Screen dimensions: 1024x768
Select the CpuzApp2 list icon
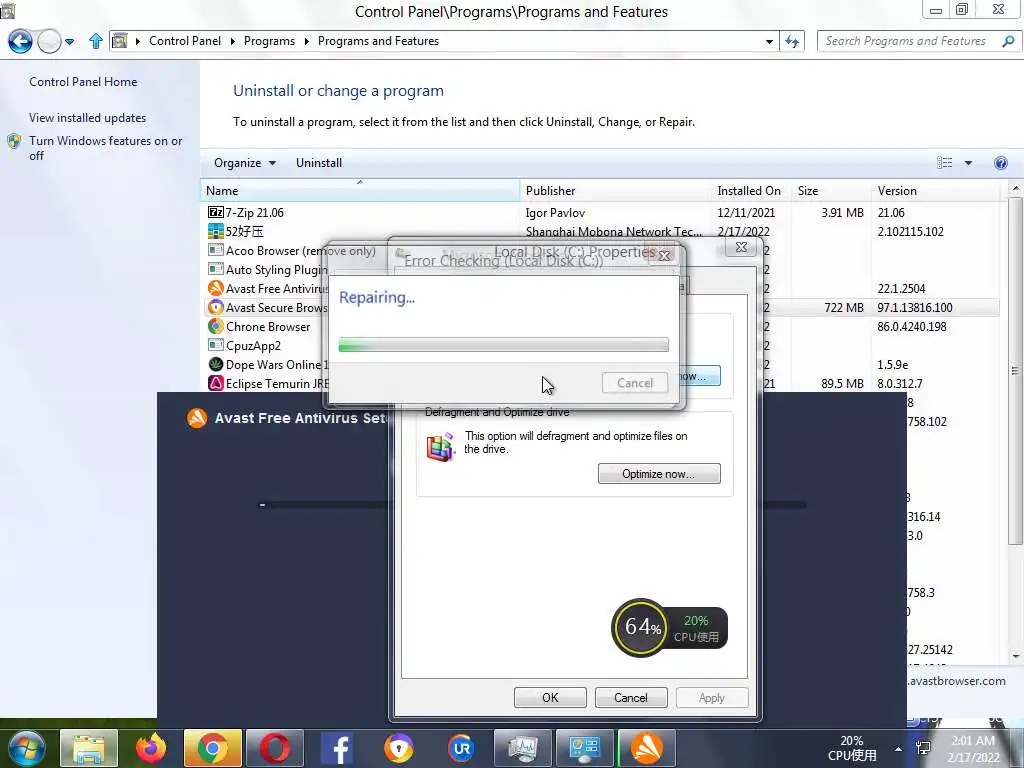tap(216, 345)
